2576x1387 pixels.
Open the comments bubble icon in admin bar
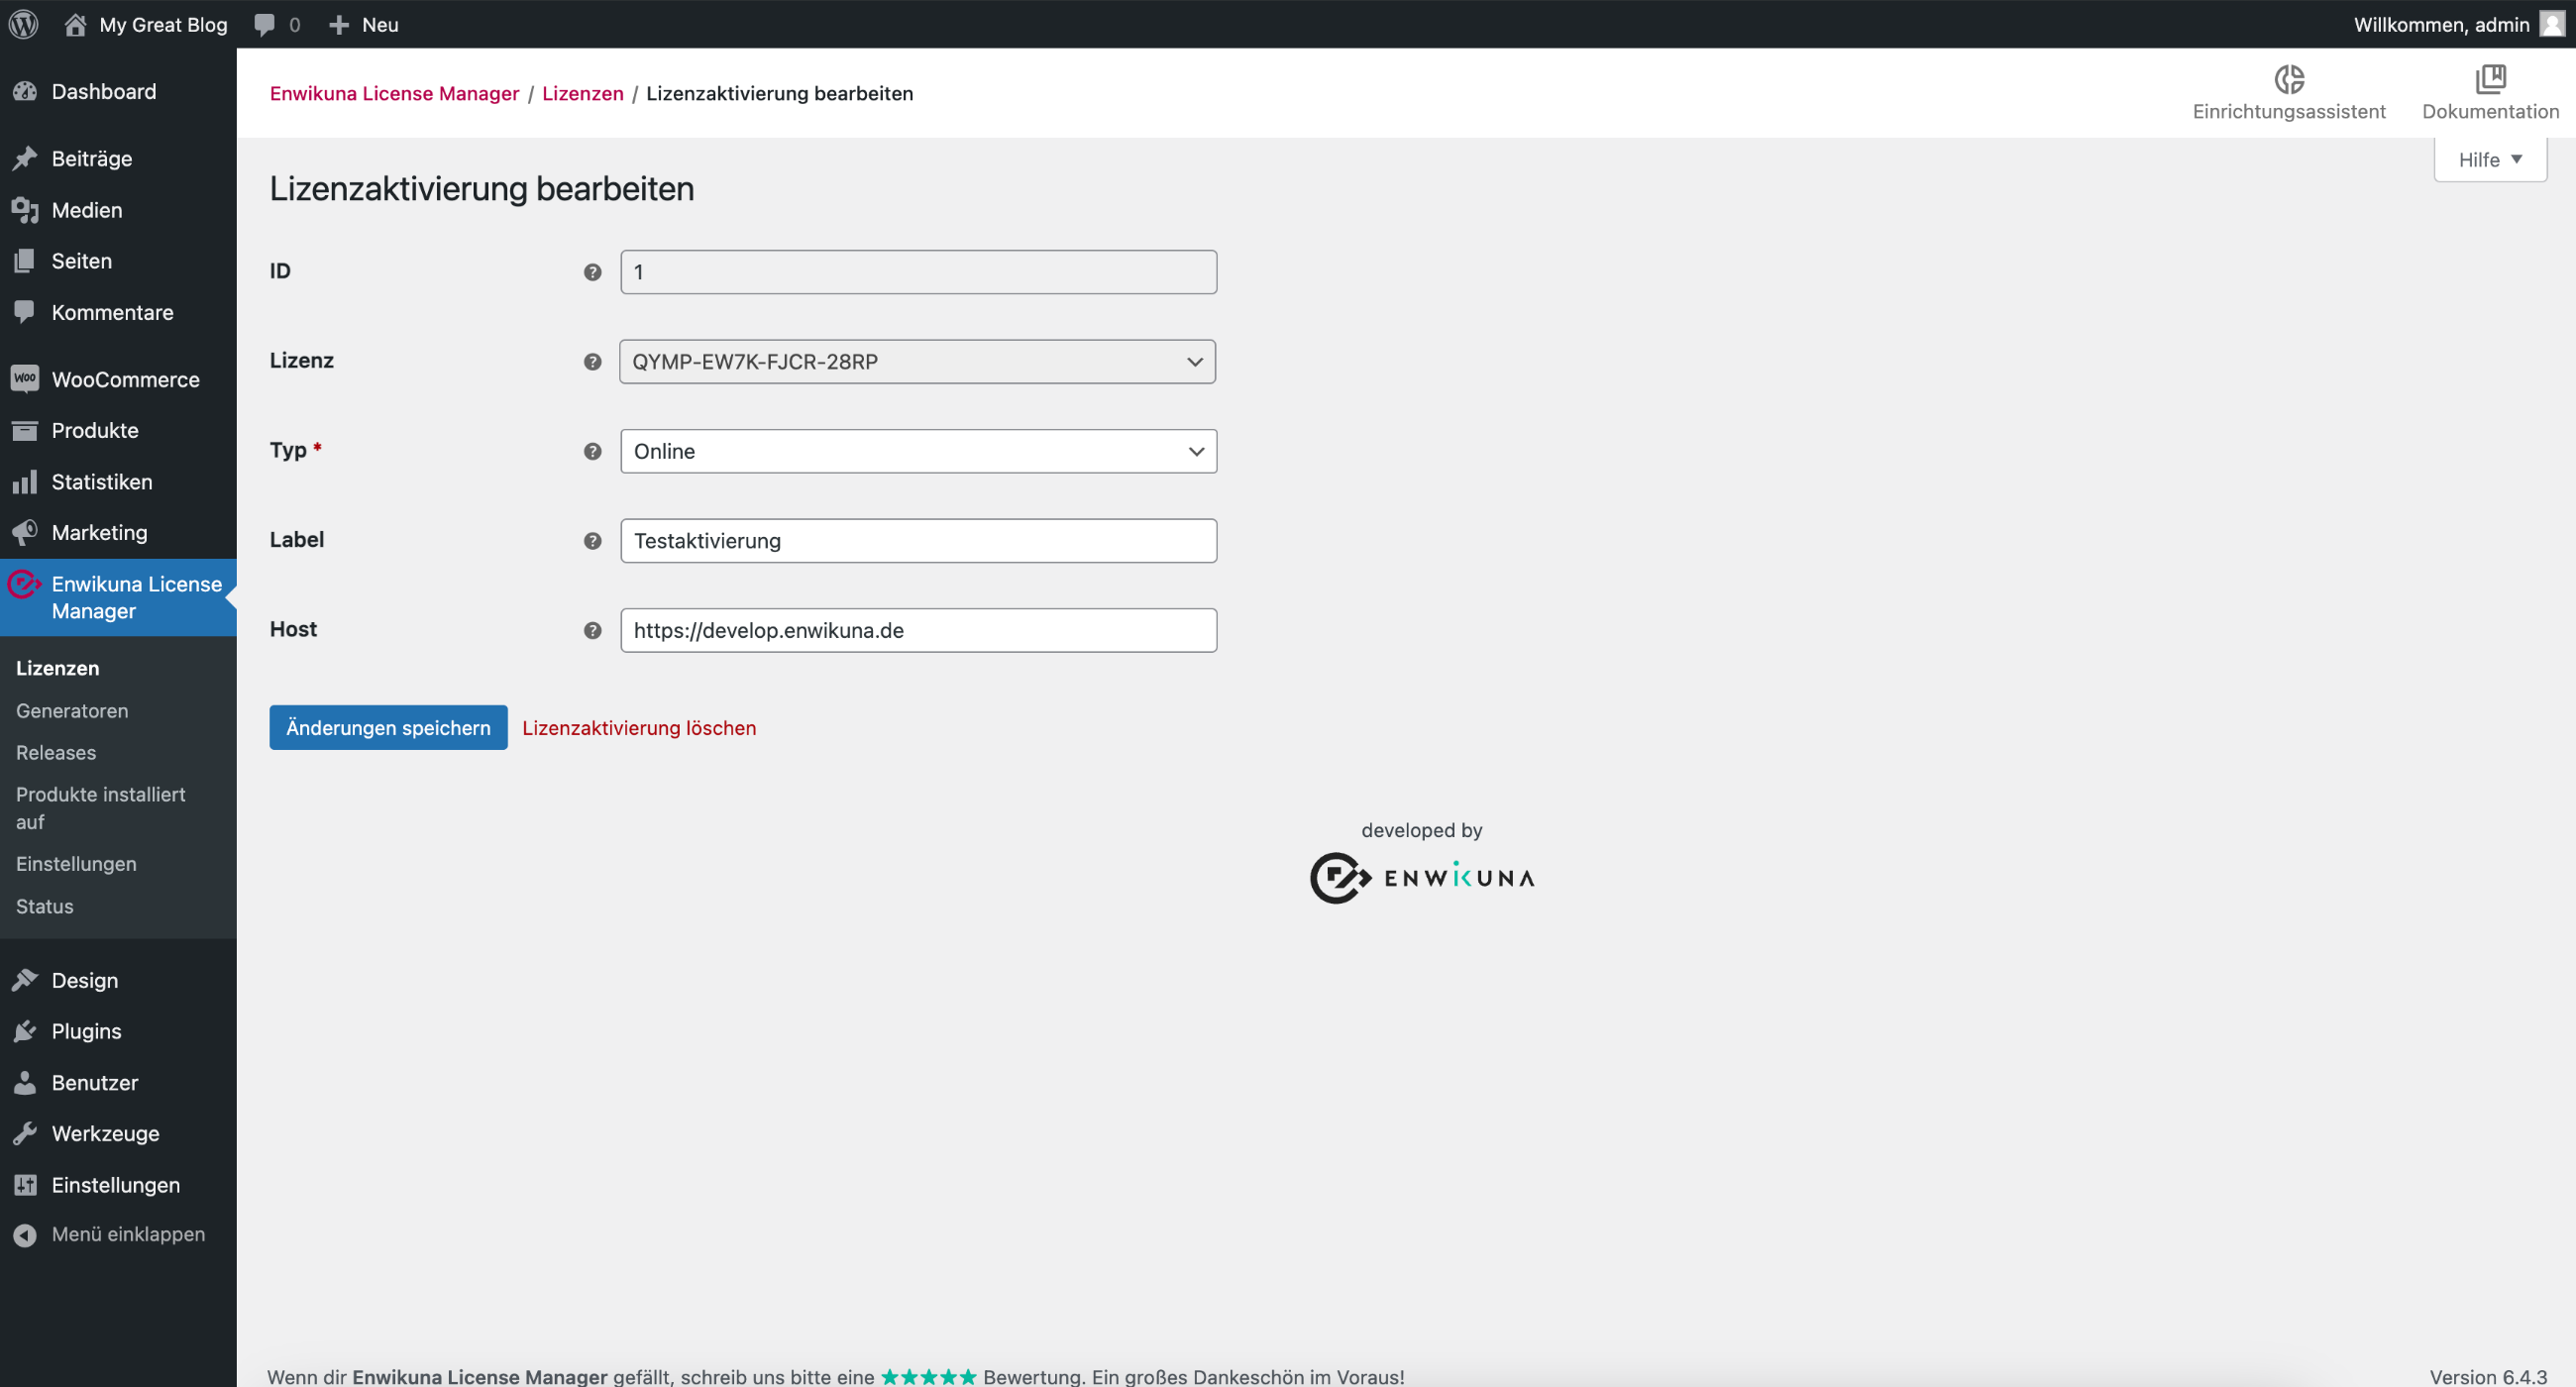[264, 25]
